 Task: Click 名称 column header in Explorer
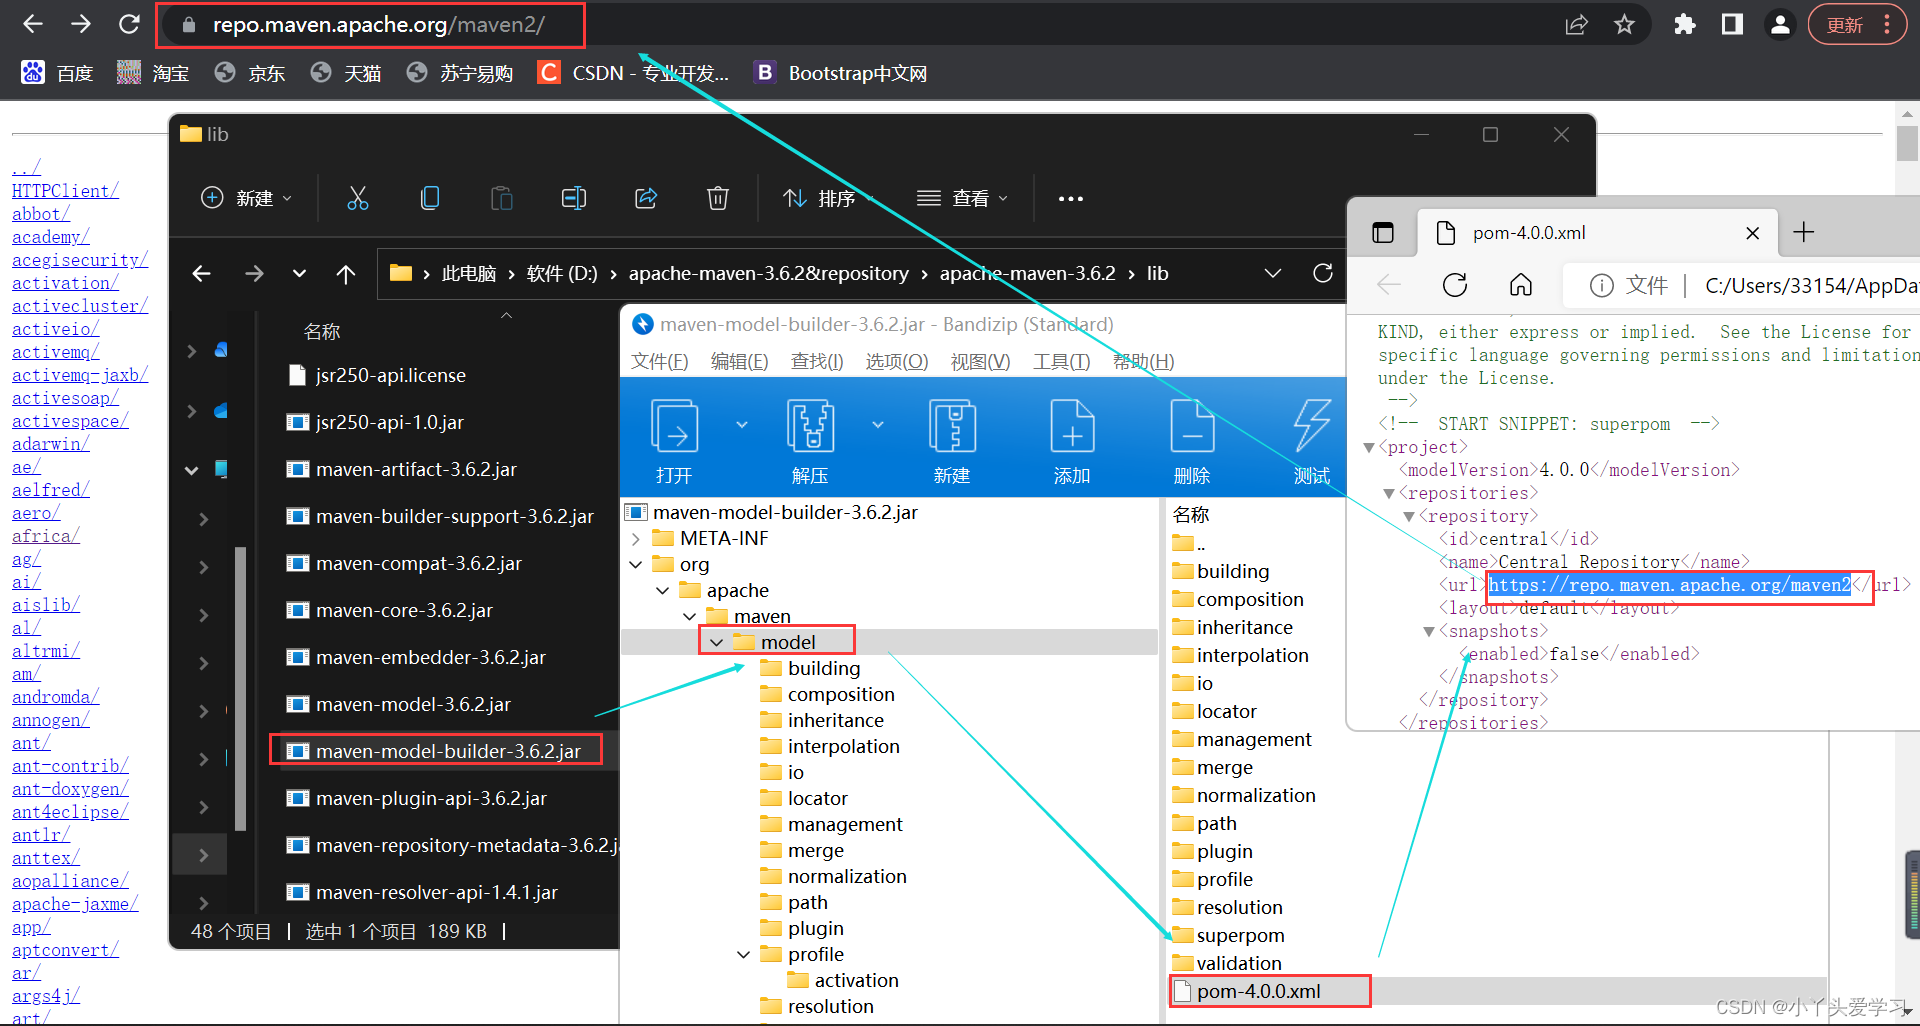coord(322,331)
